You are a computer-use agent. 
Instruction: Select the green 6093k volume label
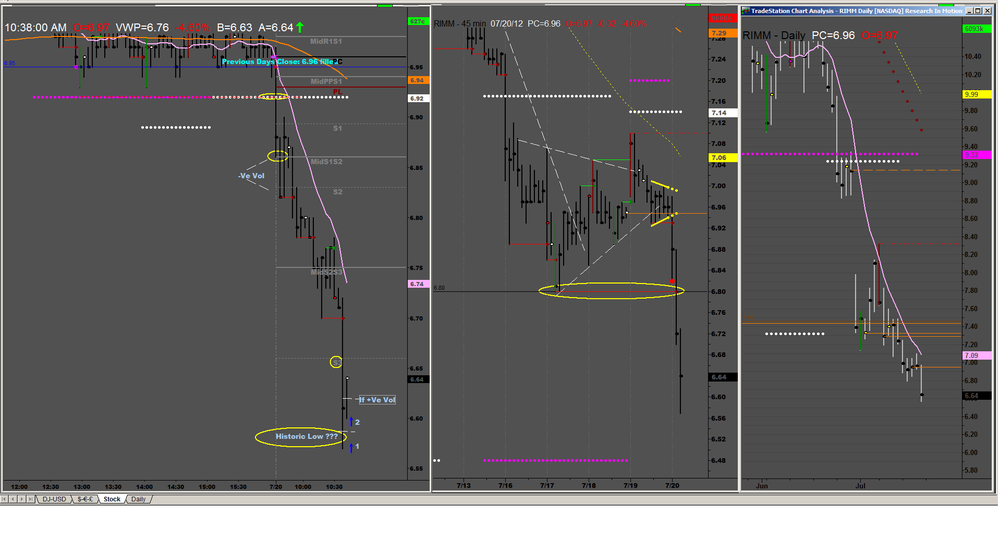pyautogui.click(x=976, y=29)
